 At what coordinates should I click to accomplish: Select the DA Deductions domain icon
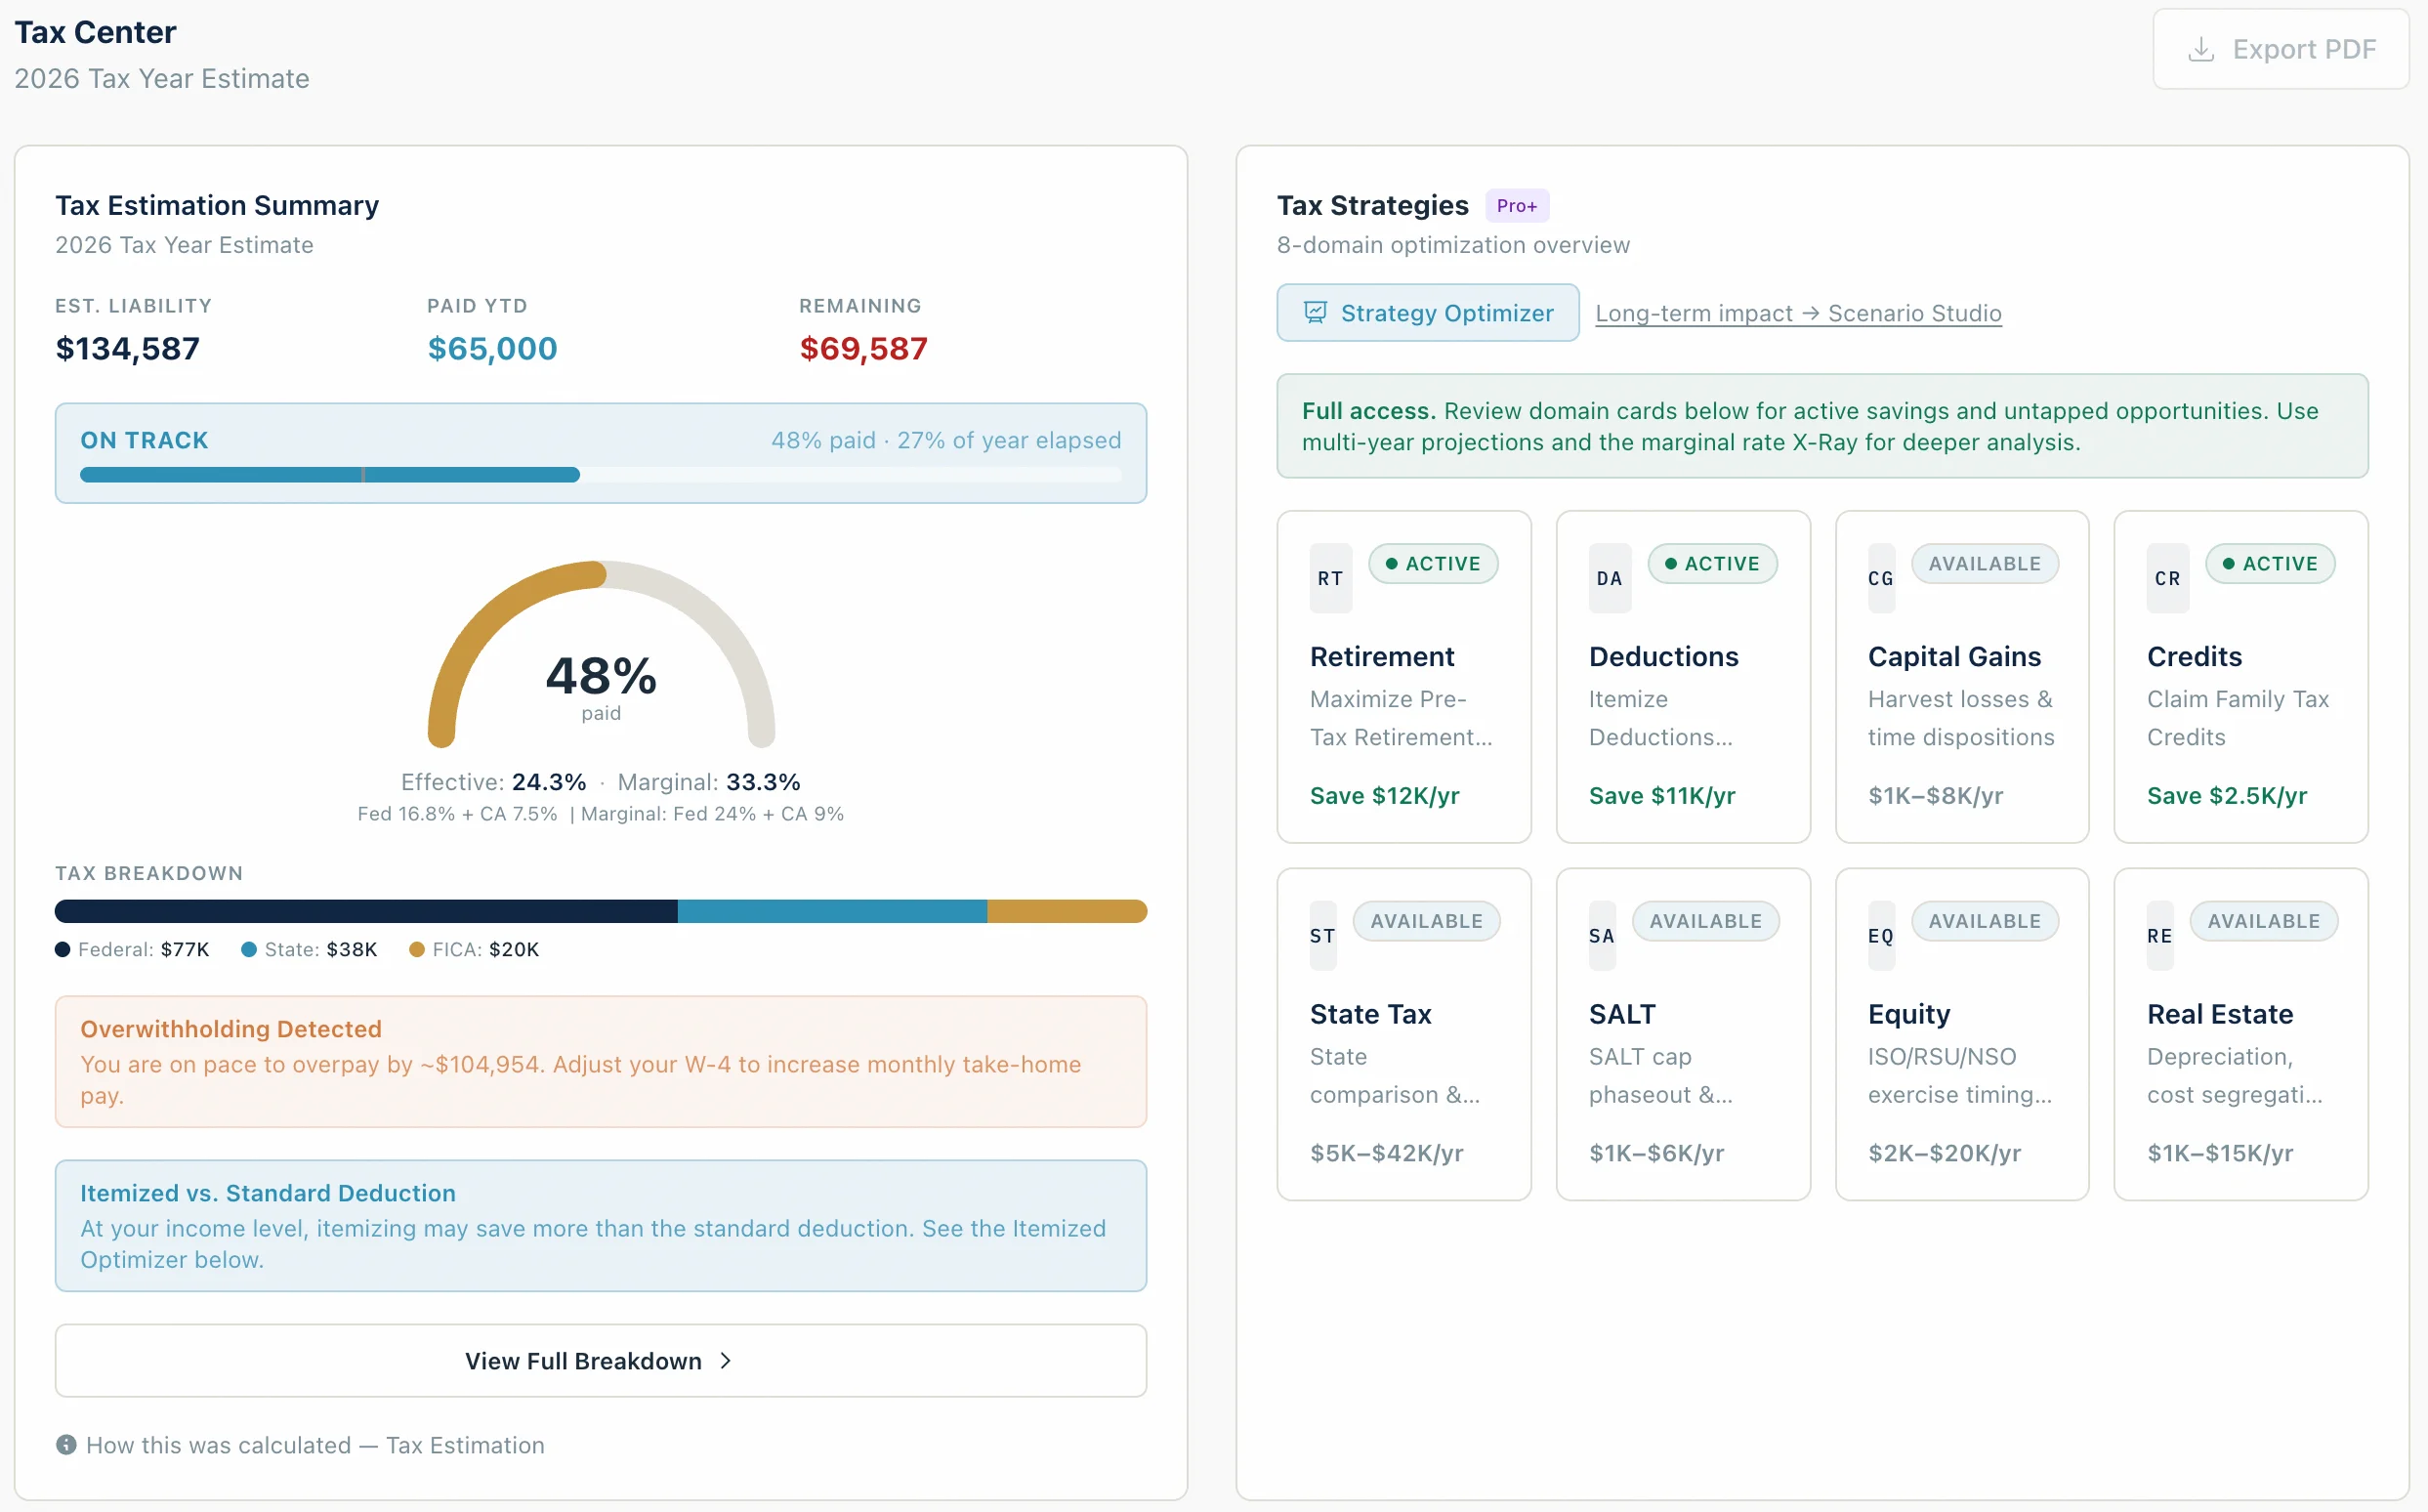pyautogui.click(x=1609, y=578)
